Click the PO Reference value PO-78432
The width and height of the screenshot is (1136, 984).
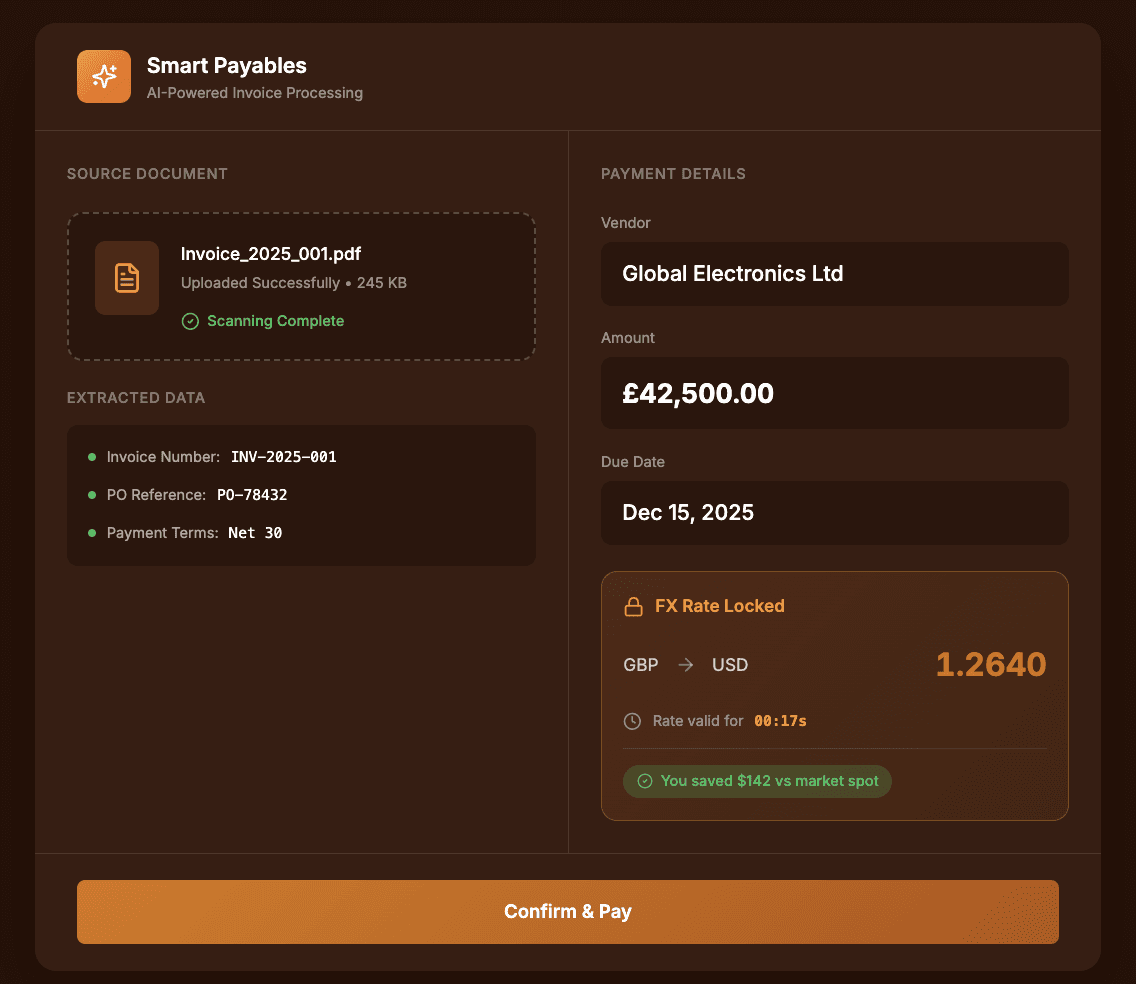[252, 495]
